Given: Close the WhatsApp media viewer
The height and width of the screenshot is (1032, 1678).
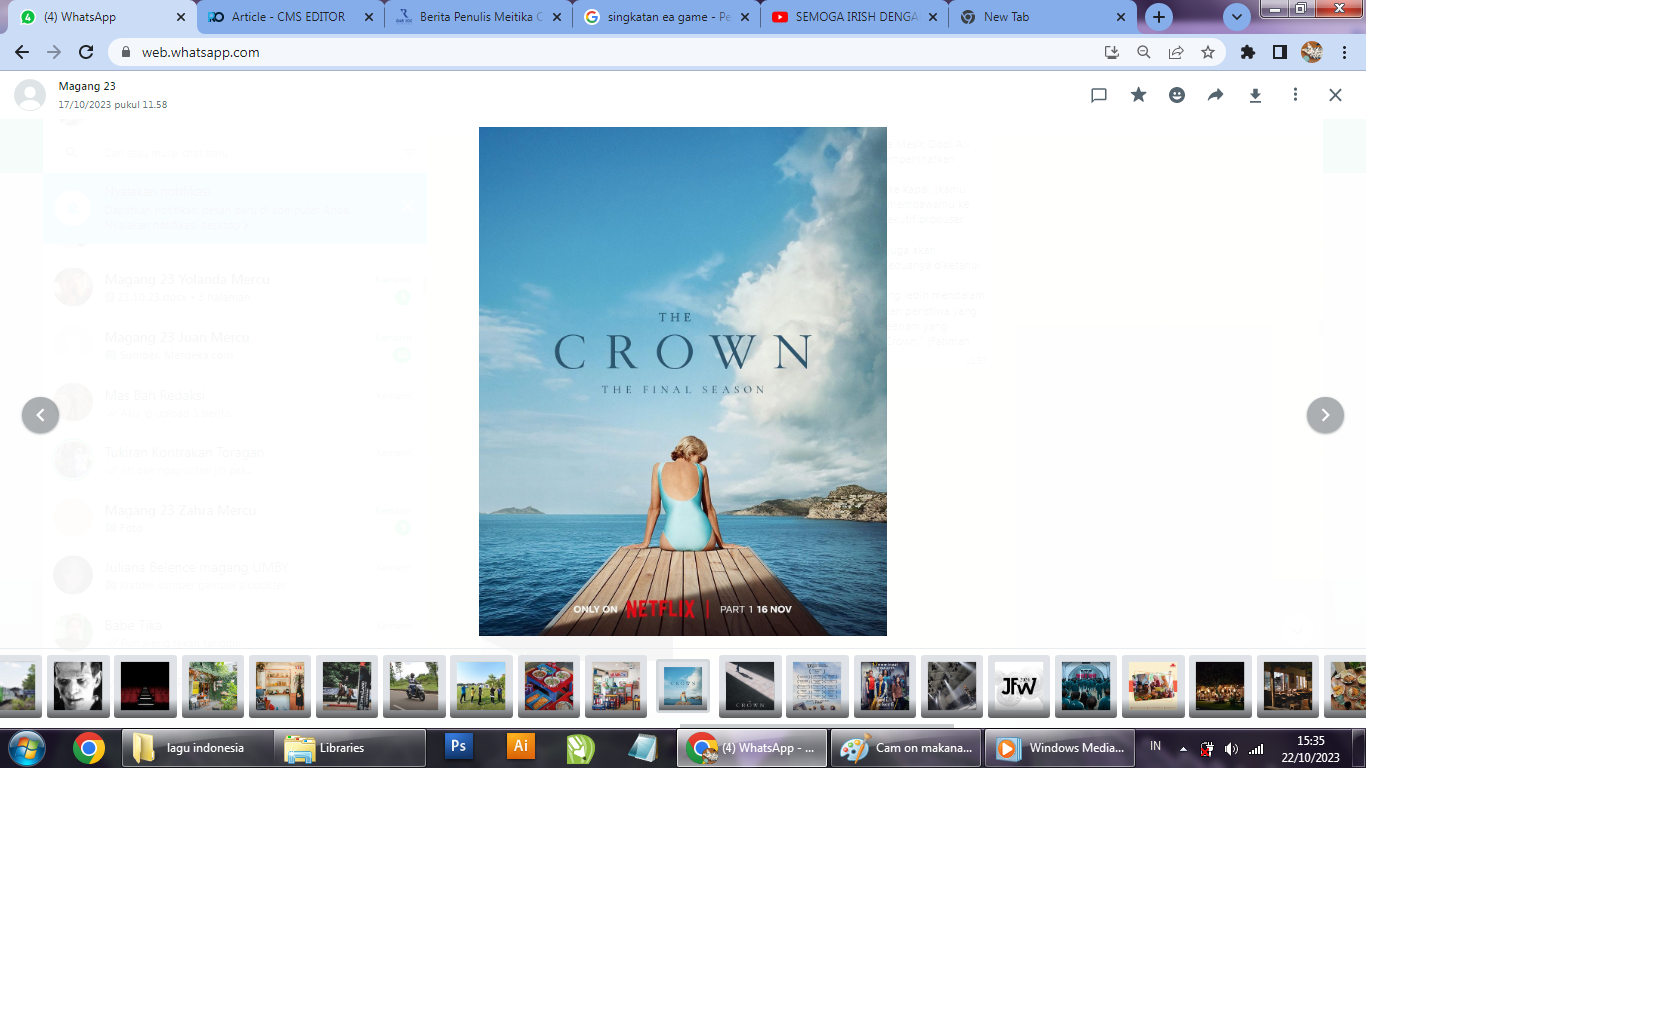Looking at the screenshot, I should [1335, 95].
